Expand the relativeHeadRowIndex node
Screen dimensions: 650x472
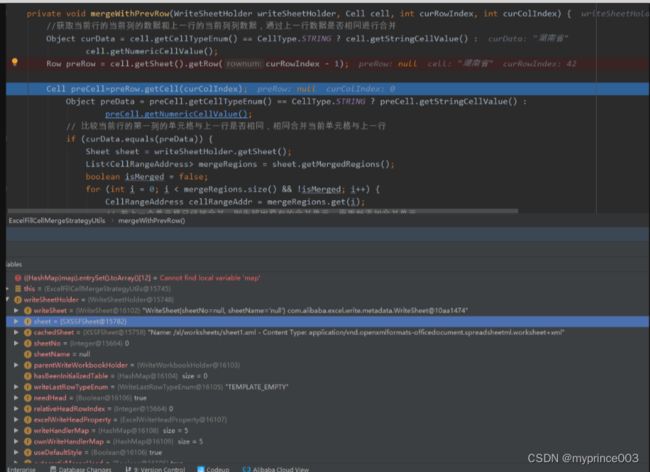click(16, 409)
